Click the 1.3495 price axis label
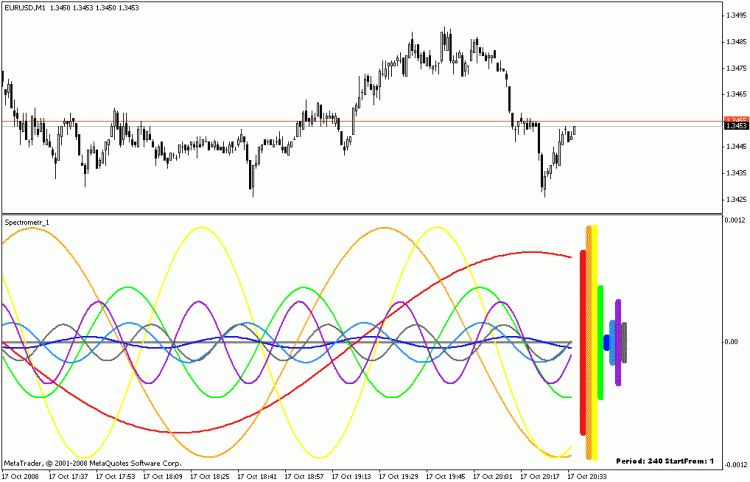Image resolution: width=750 pixels, height=482 pixels. pos(735,15)
